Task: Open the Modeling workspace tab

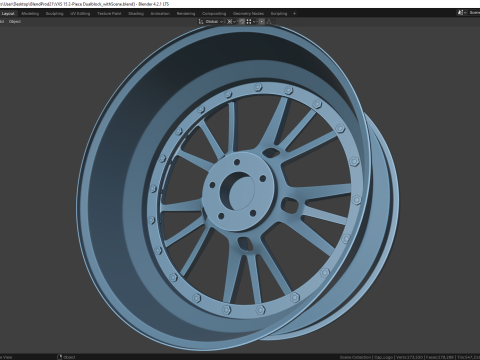Action: point(30,14)
